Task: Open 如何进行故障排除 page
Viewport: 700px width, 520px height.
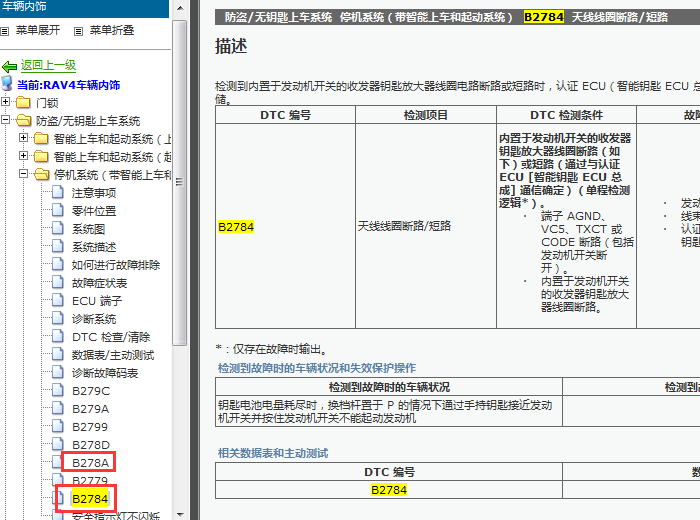Action: pyautogui.click(x=116, y=265)
